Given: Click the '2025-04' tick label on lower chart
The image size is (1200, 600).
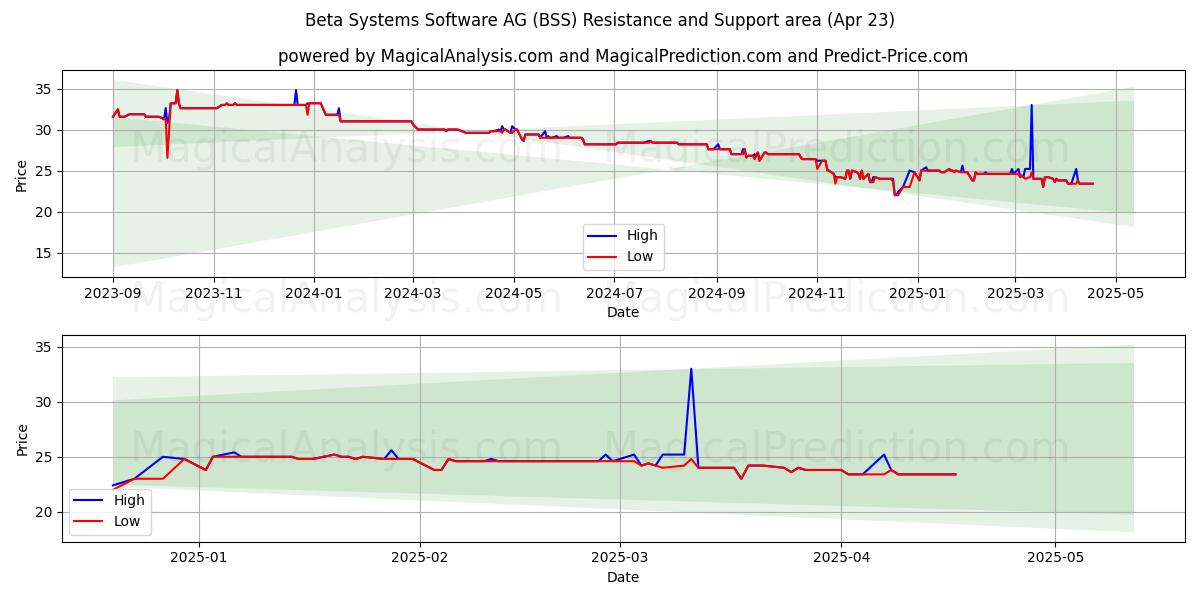Looking at the screenshot, I should point(841,559).
